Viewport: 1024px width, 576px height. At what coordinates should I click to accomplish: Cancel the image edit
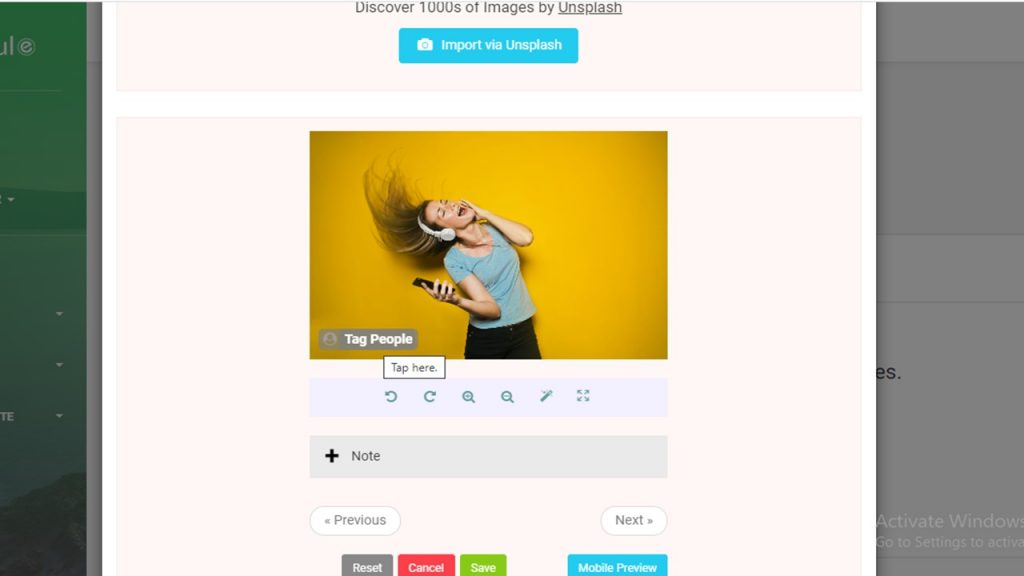click(426, 566)
